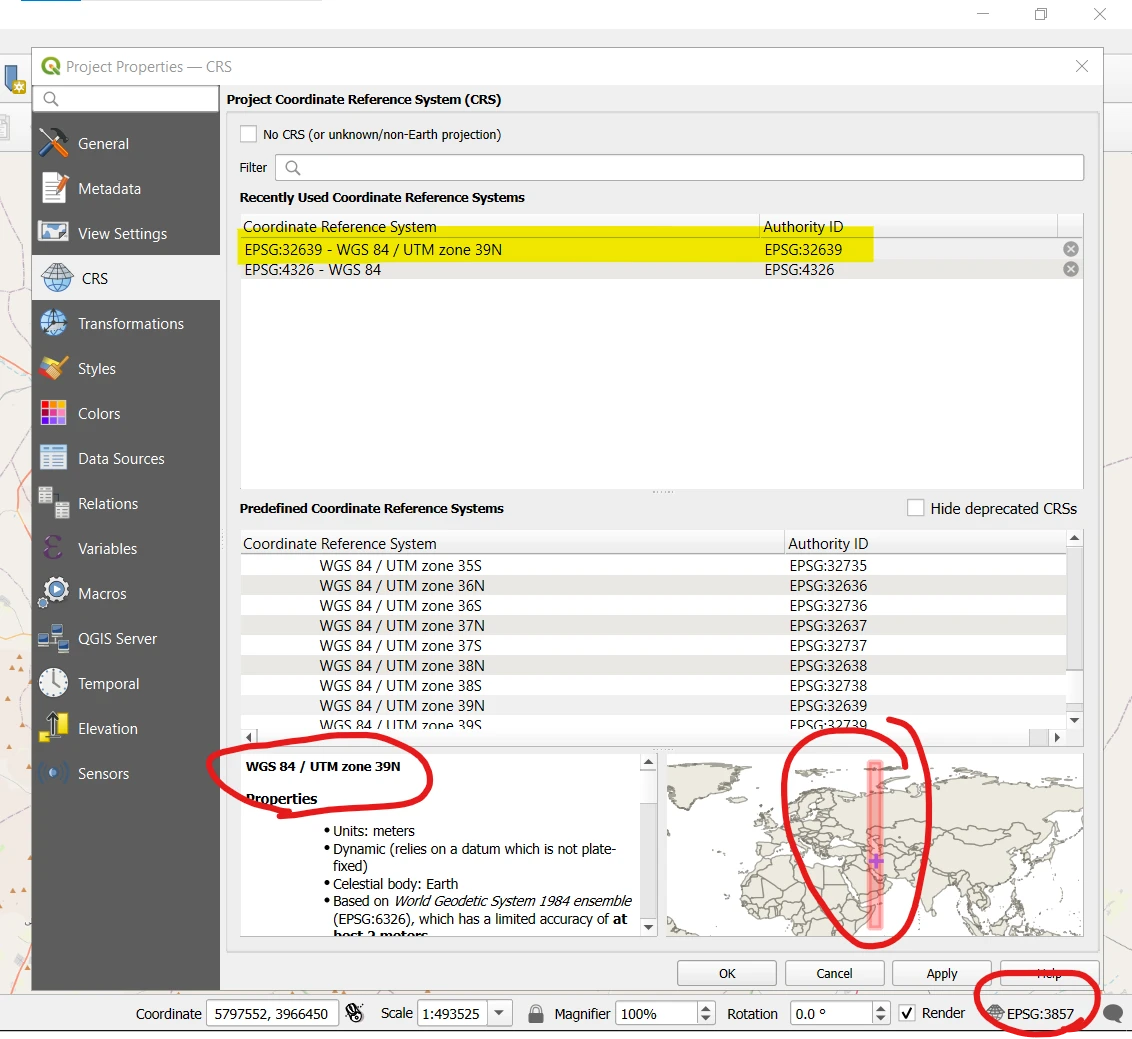Screen dimensions: 1132x1039
Task: Open the Variables epsilon icon
Action: coord(53,548)
